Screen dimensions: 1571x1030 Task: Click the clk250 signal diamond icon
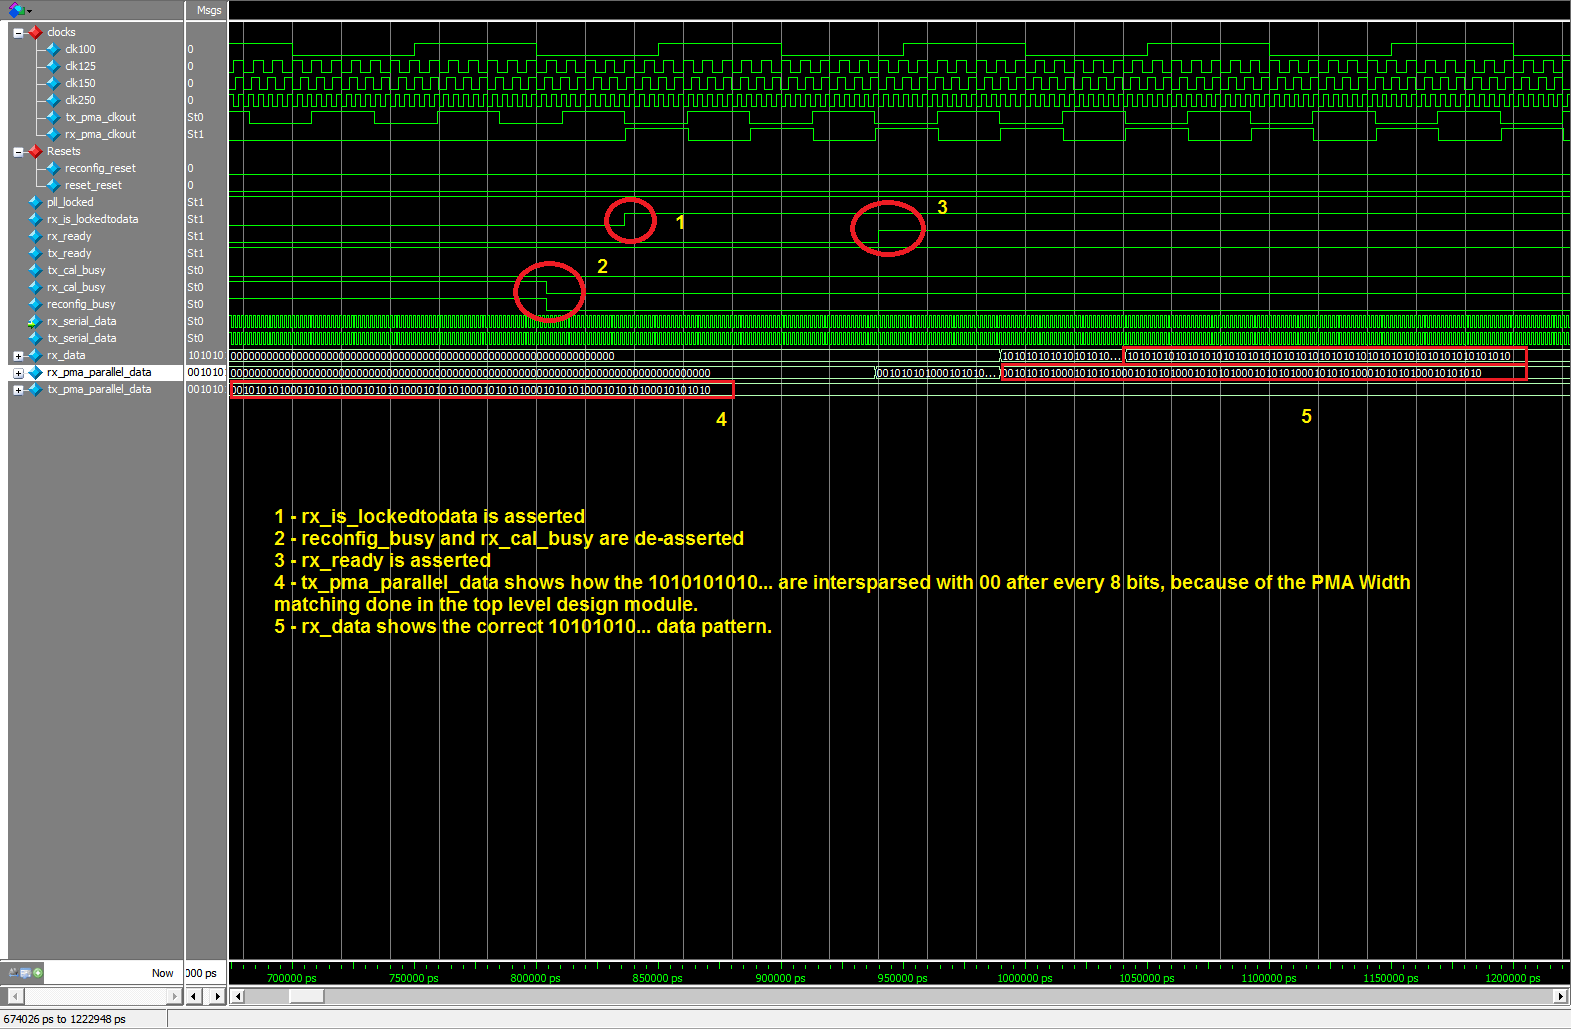[x=54, y=100]
